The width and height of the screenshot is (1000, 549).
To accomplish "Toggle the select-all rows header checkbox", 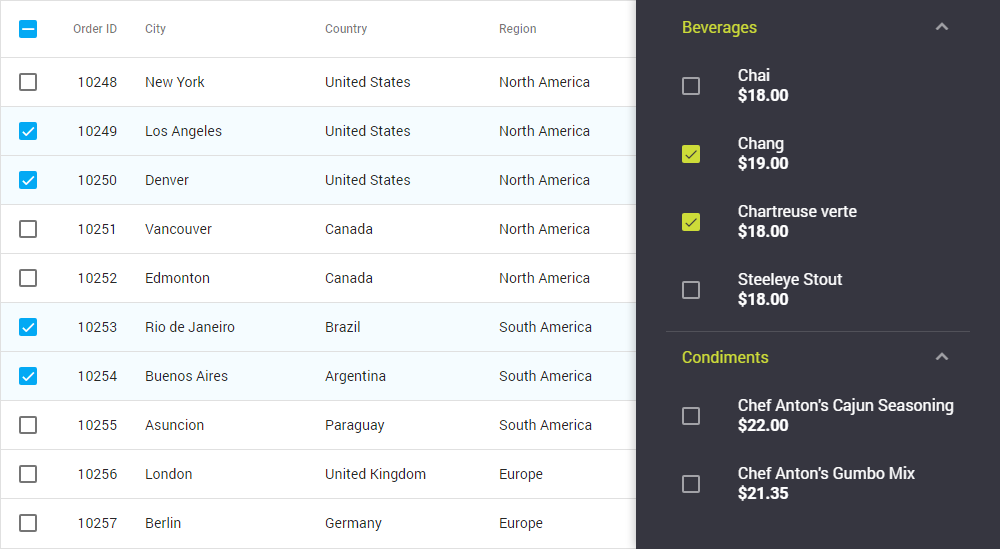I will [x=28, y=29].
